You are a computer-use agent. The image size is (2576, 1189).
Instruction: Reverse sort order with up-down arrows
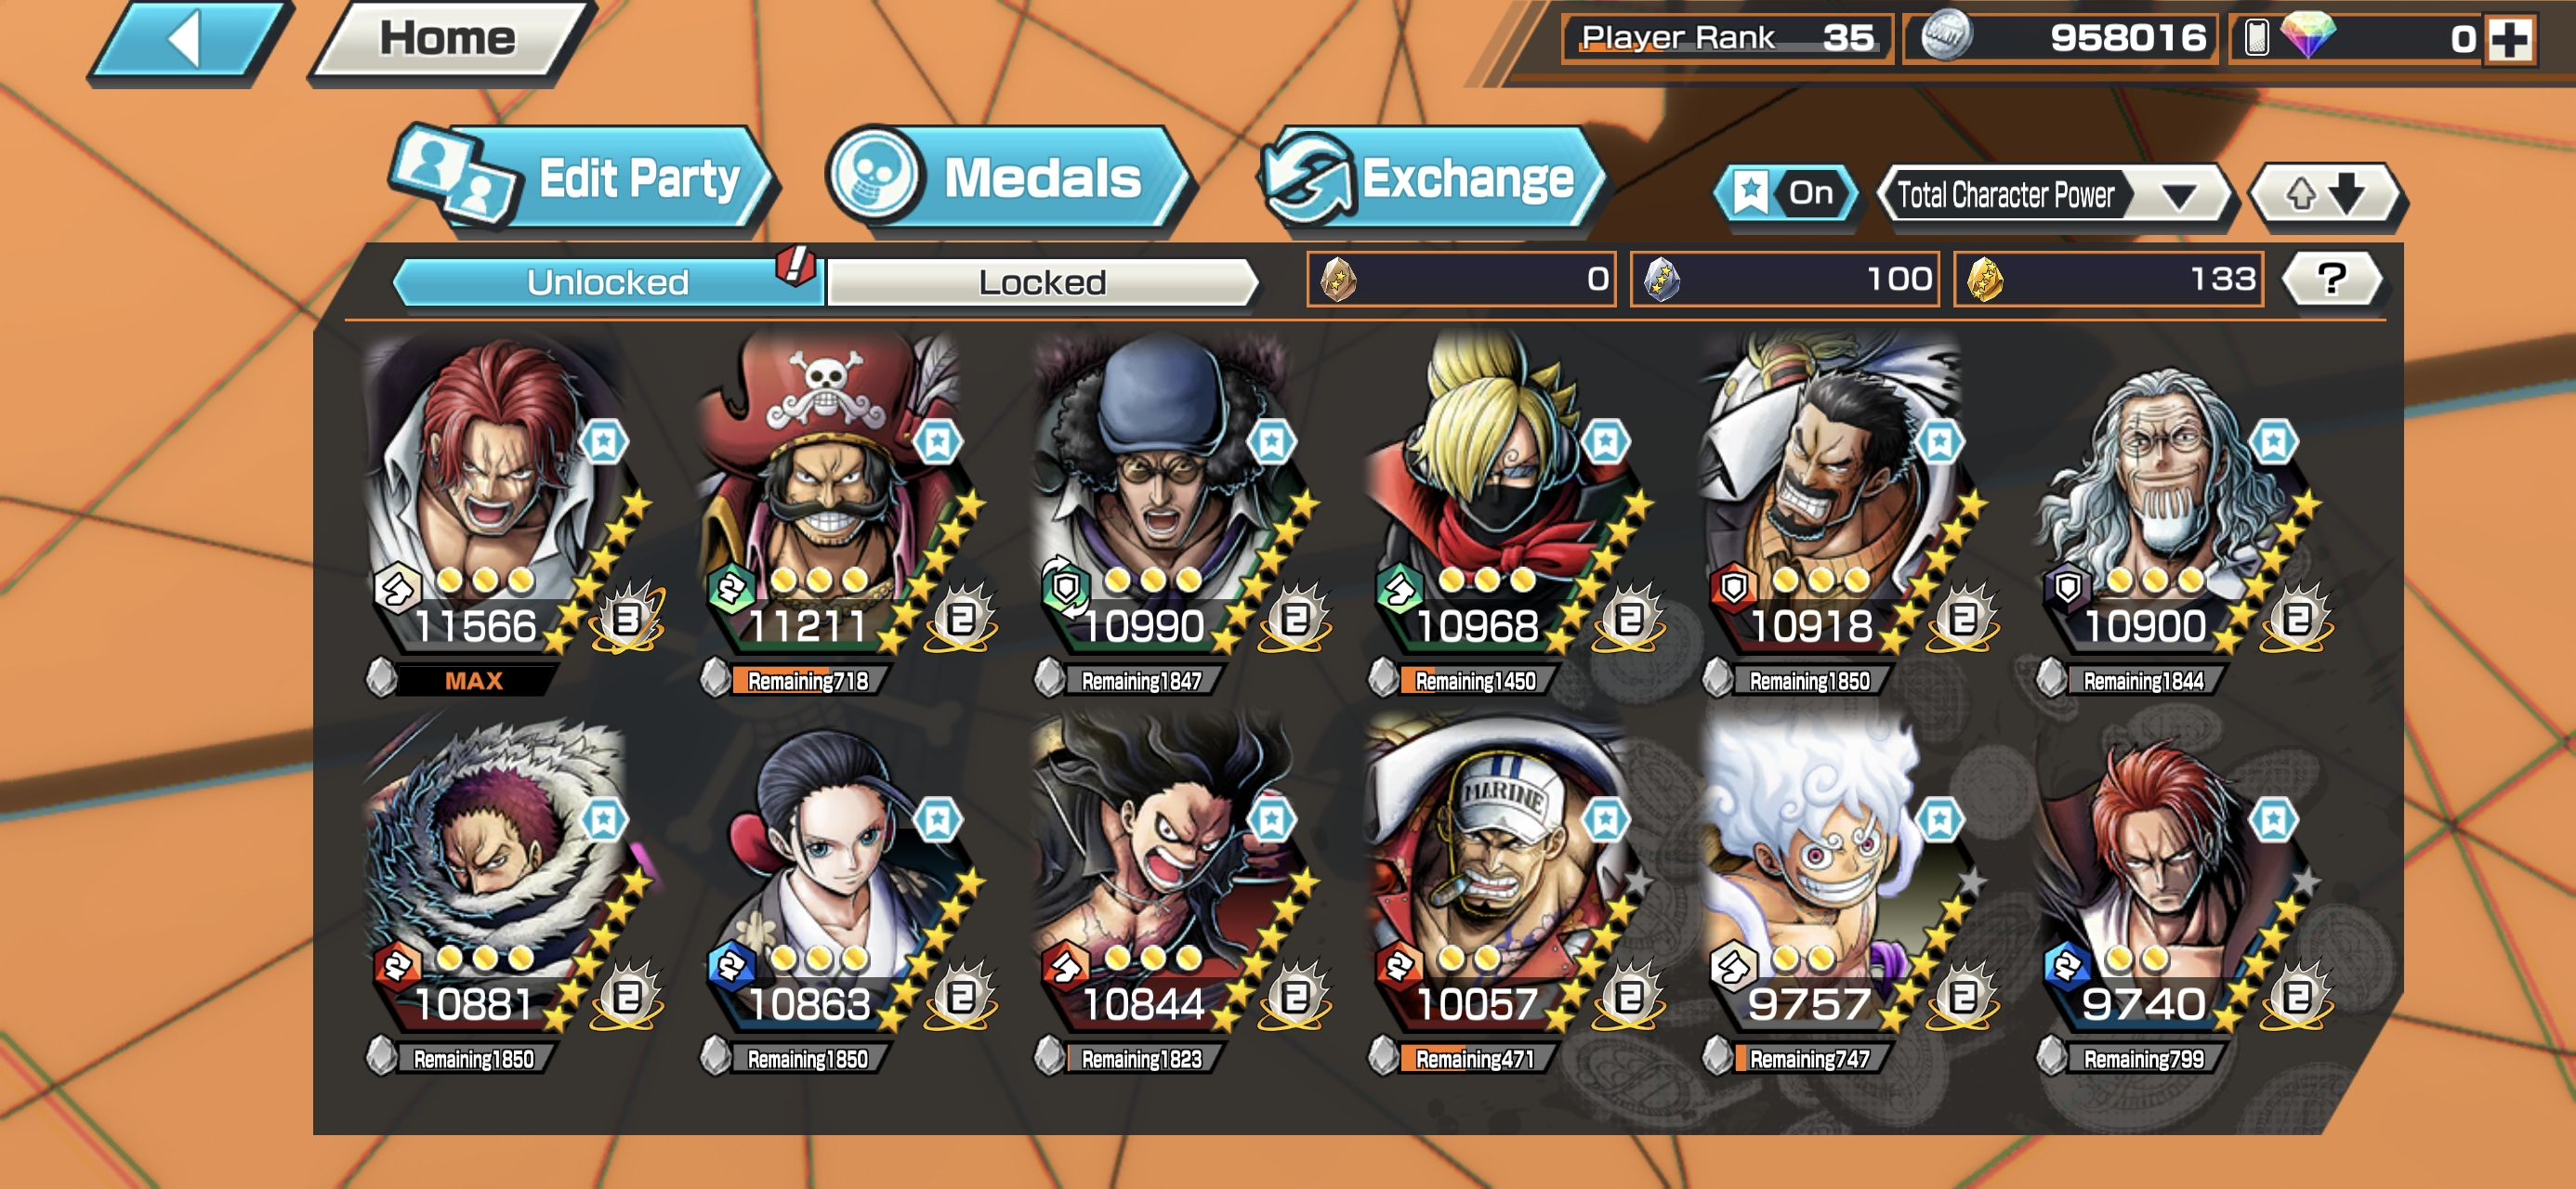[x=2326, y=193]
